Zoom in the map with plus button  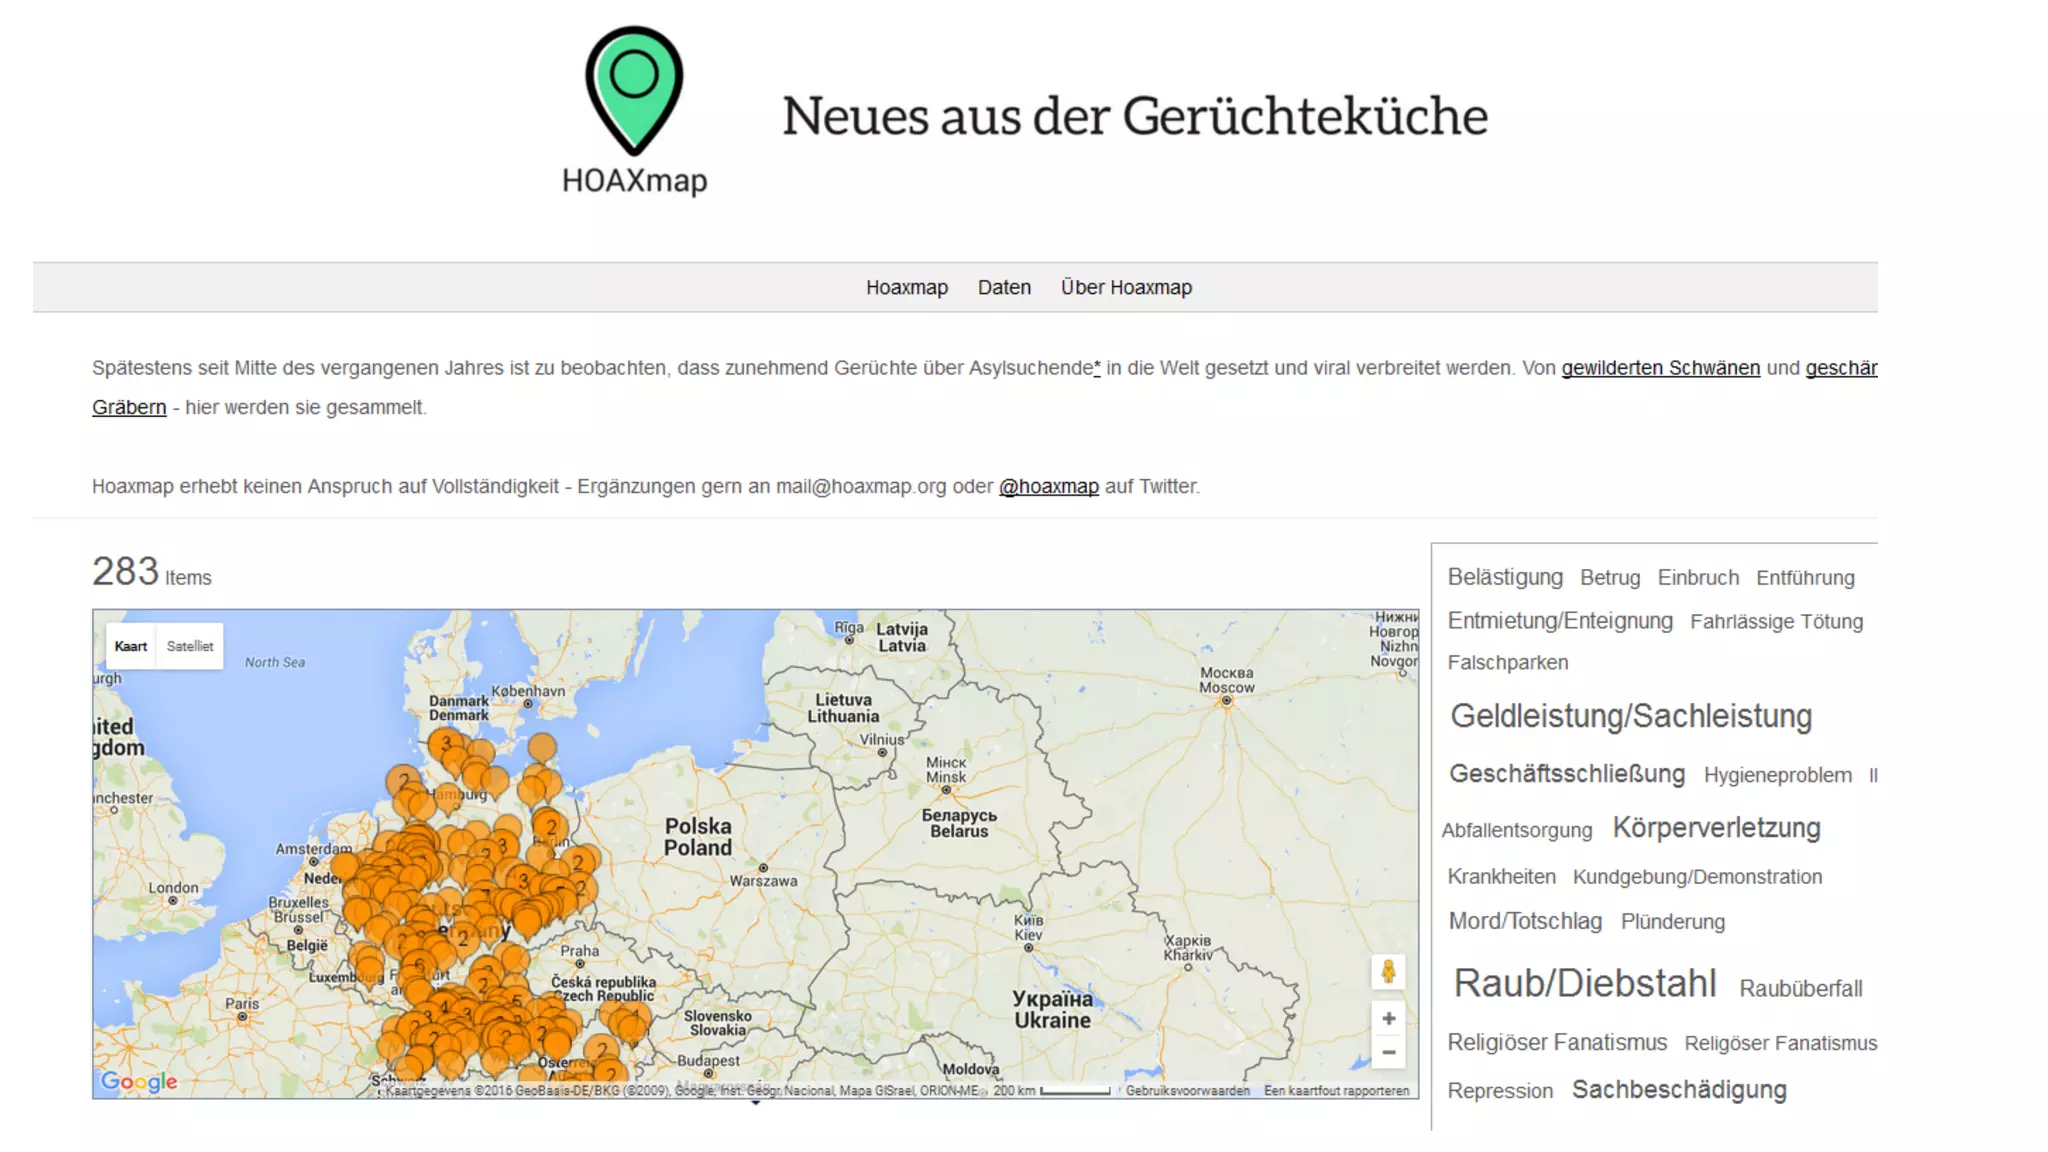[x=1388, y=1018]
